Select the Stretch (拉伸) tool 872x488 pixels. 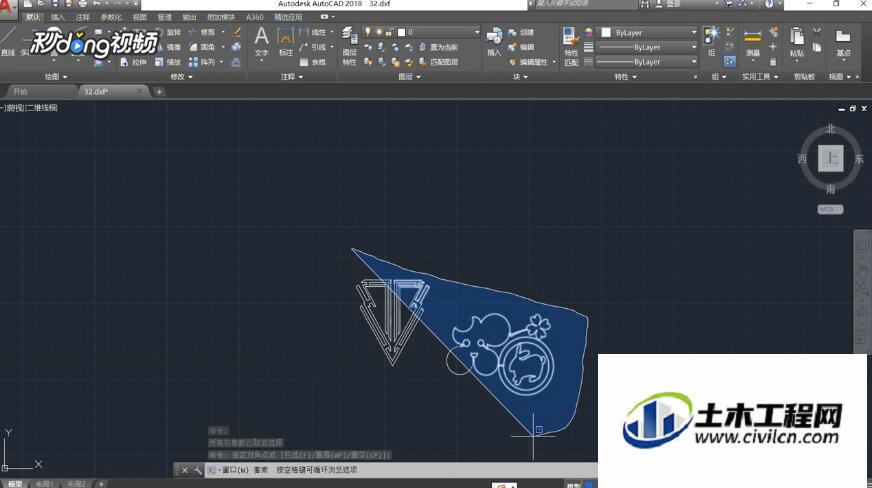tap(134, 62)
